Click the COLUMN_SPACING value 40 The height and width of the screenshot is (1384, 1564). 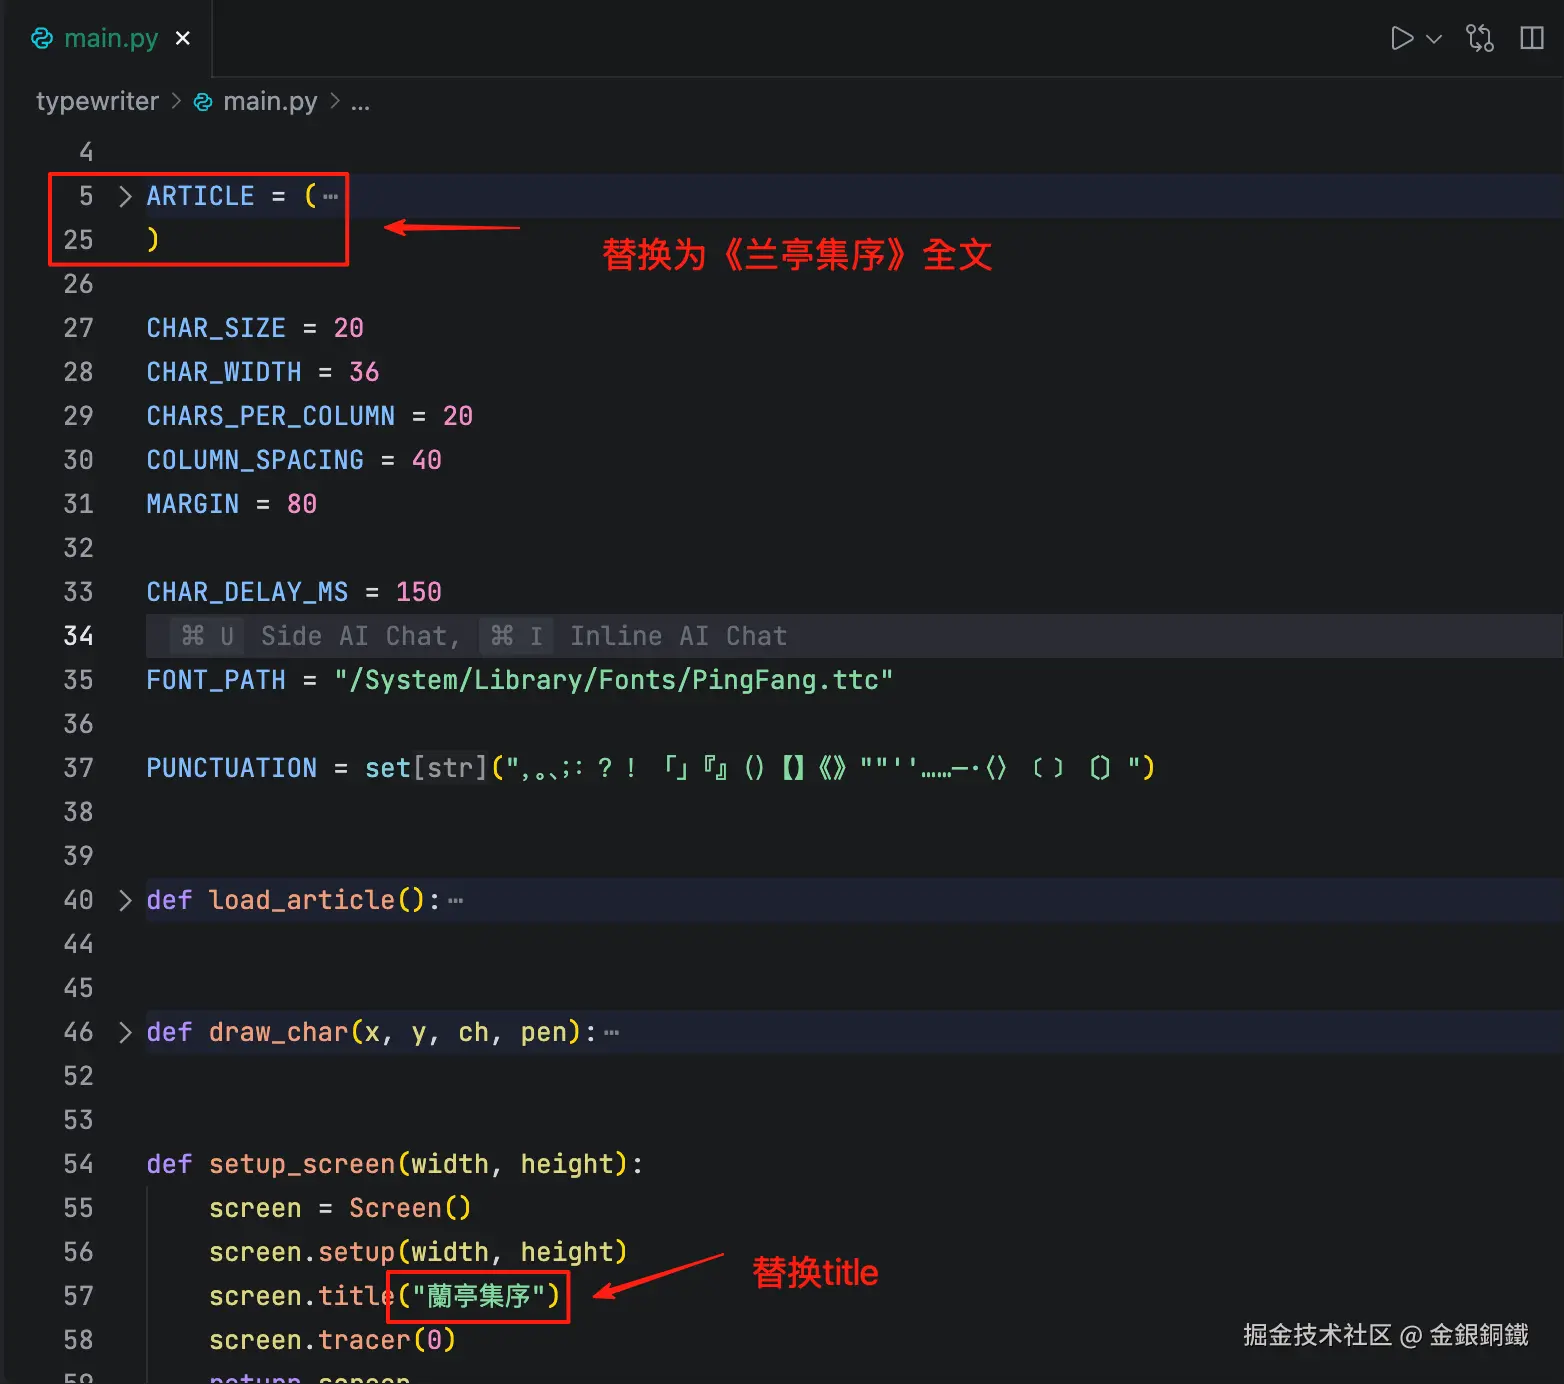(x=426, y=460)
